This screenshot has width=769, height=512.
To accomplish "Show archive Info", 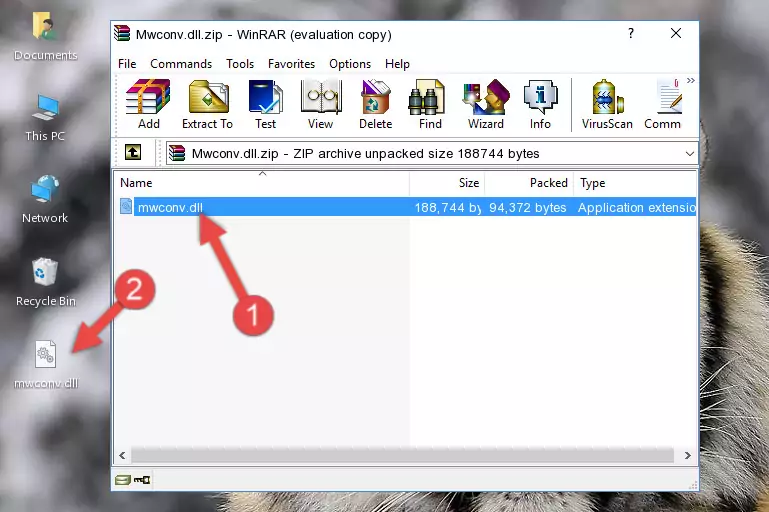I will point(540,104).
